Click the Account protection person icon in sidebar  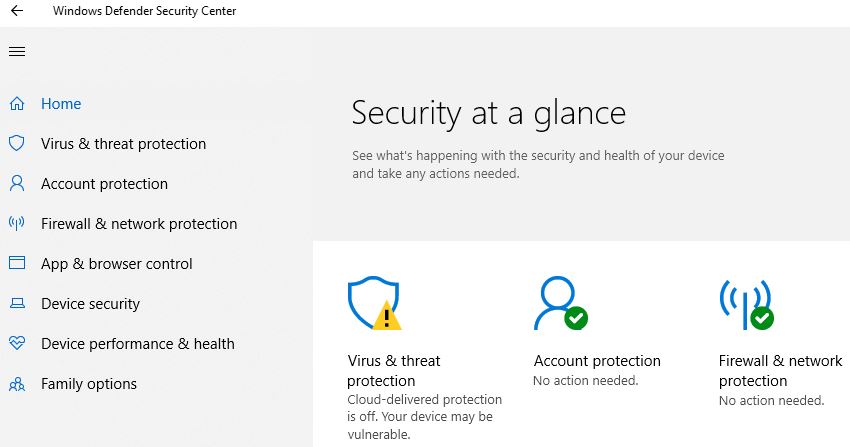coord(17,184)
